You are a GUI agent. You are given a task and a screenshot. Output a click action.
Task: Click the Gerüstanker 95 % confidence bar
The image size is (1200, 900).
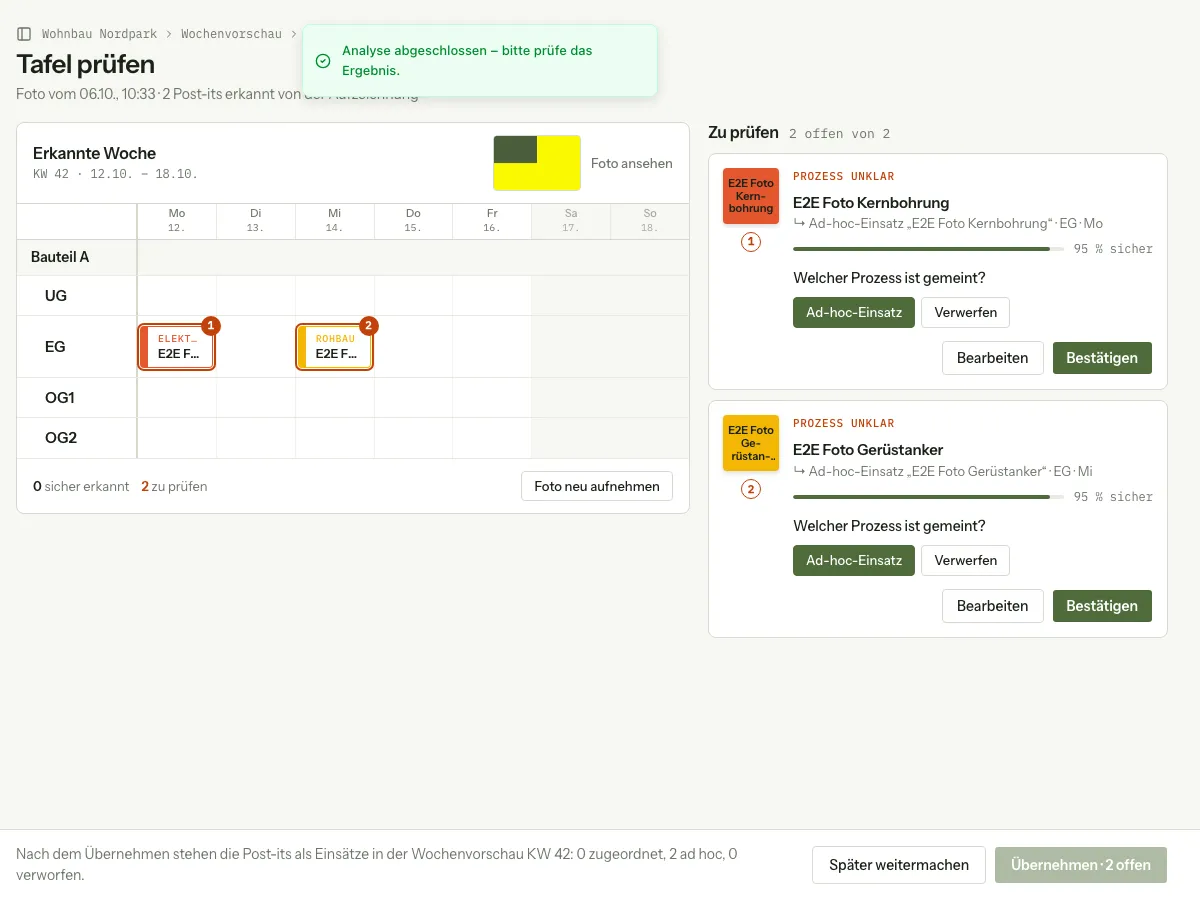click(x=928, y=497)
